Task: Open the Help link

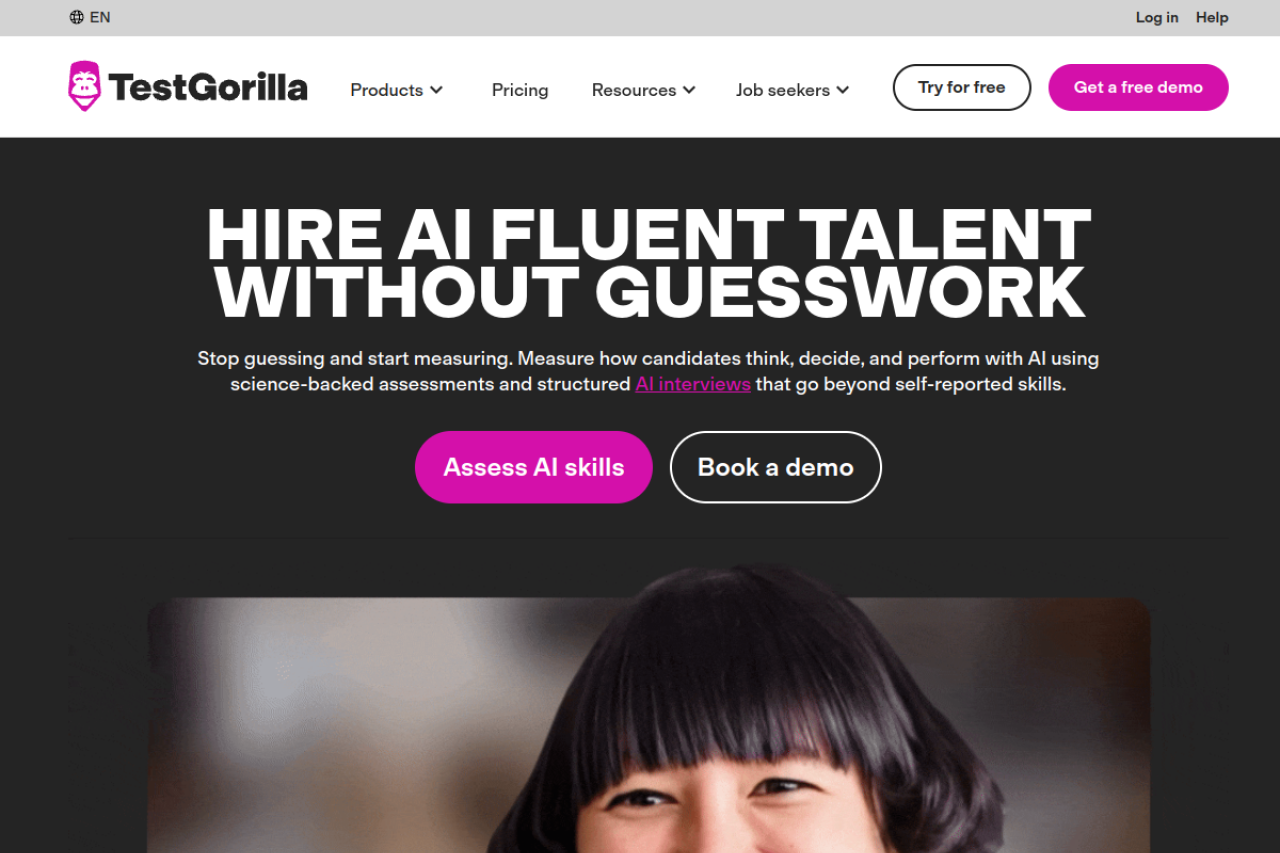Action: coord(1212,17)
